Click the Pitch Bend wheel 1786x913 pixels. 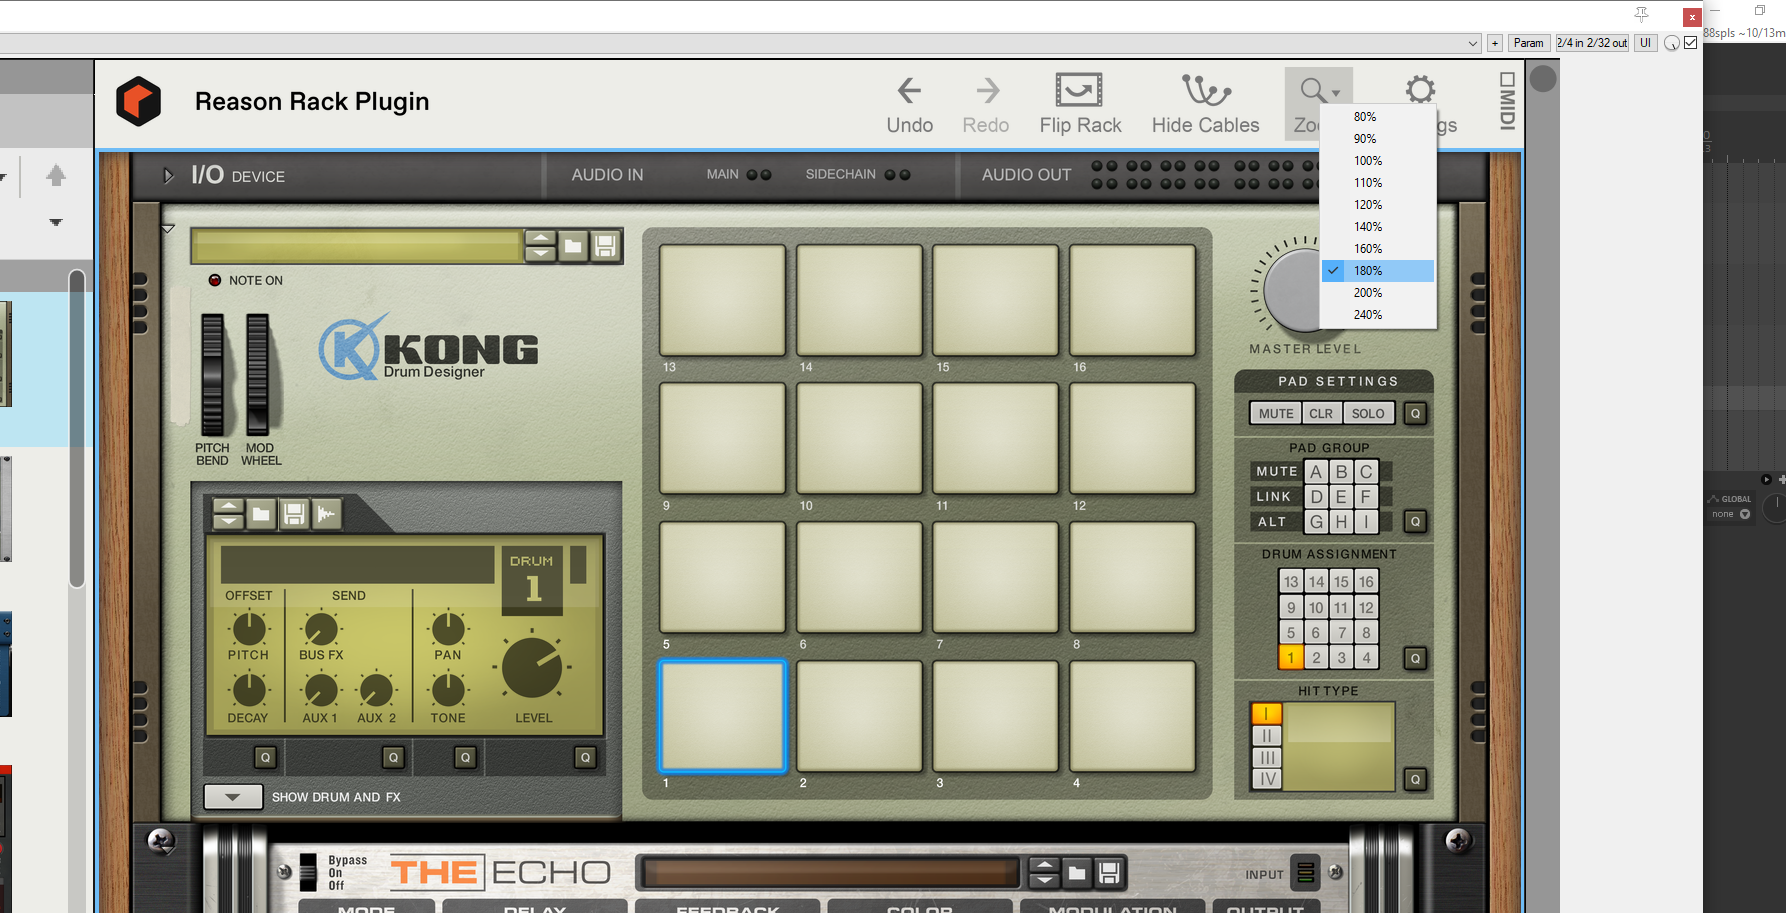[x=213, y=374]
